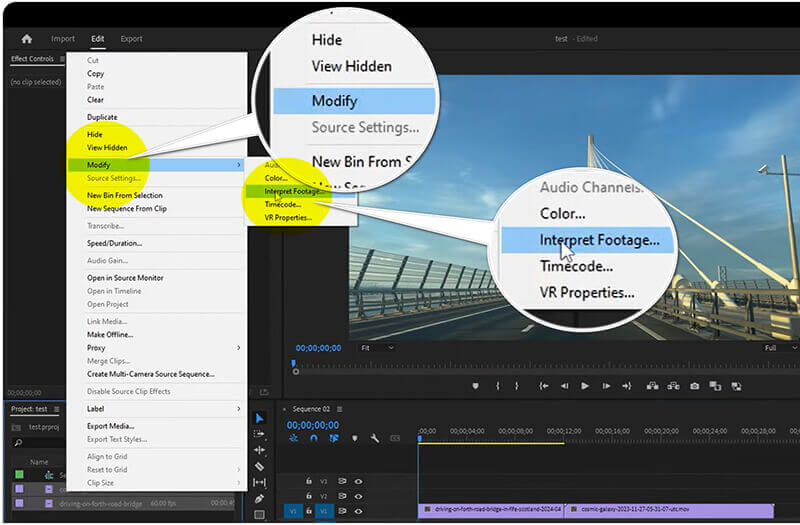Click the captions track CC icon

click(x=395, y=438)
